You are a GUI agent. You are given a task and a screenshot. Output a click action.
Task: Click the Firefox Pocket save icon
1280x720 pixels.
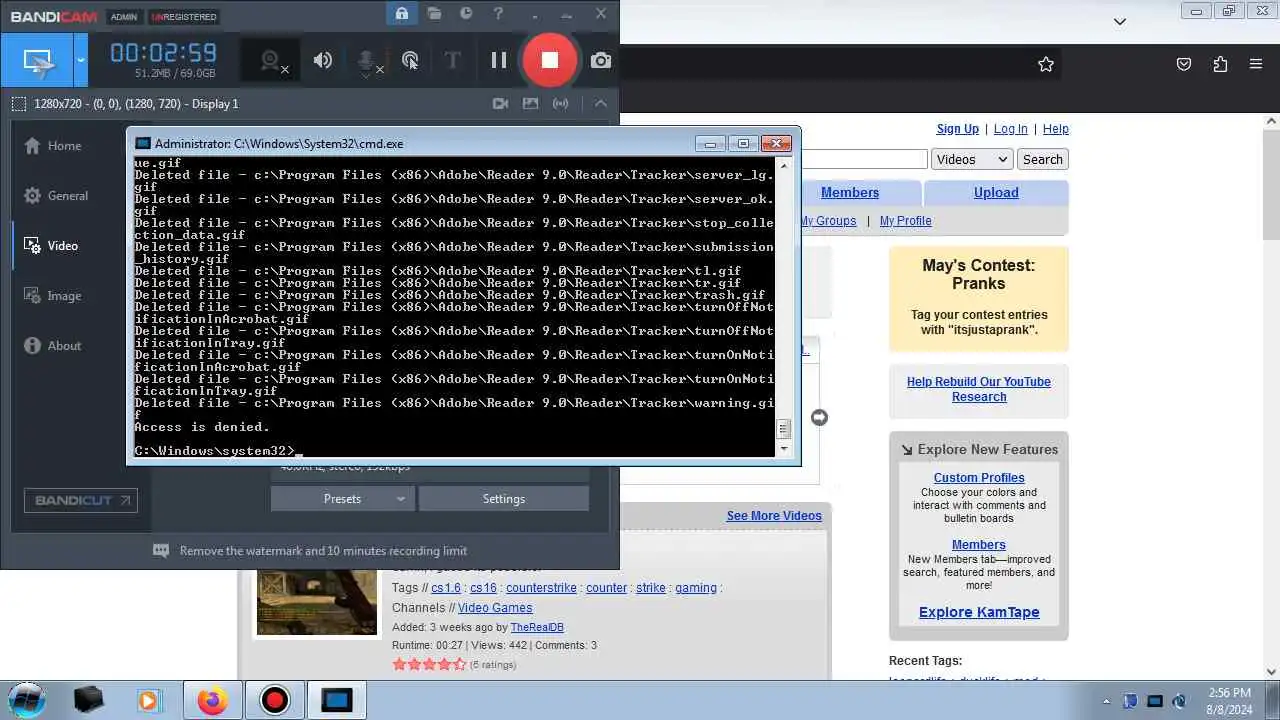(x=1184, y=64)
